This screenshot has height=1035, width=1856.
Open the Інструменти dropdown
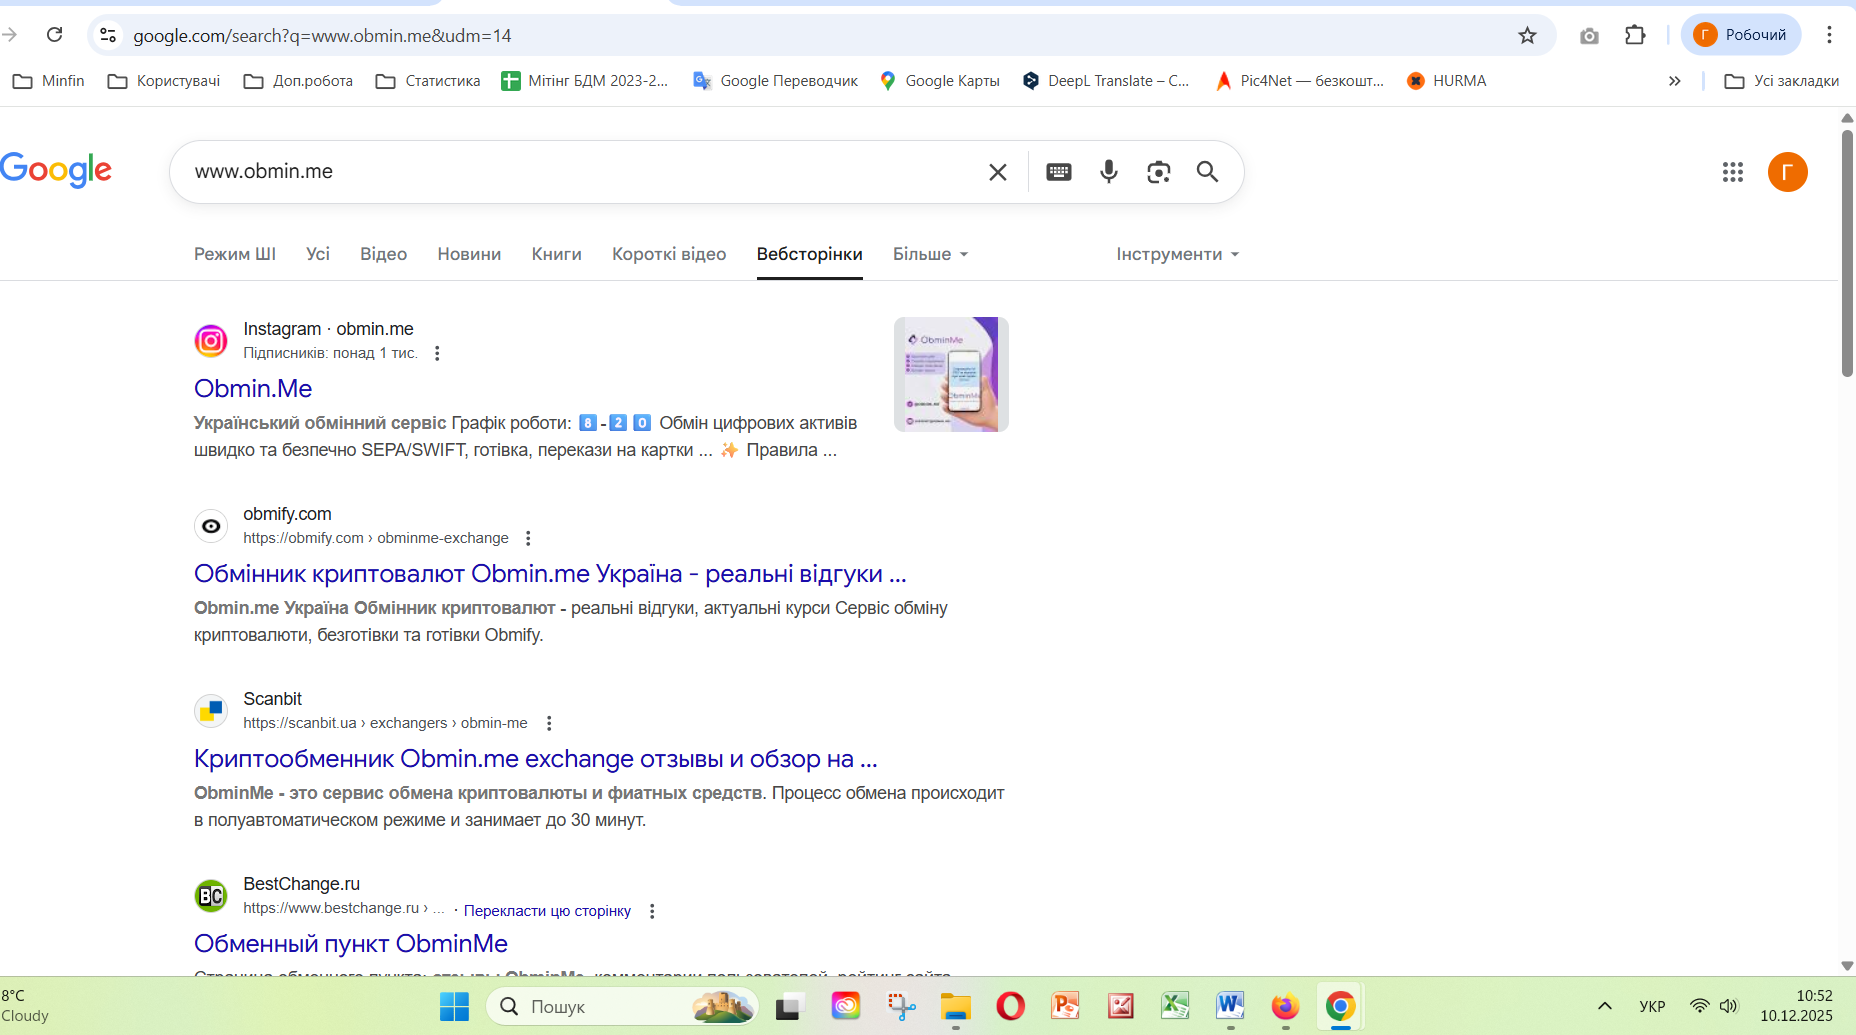coord(1178,254)
